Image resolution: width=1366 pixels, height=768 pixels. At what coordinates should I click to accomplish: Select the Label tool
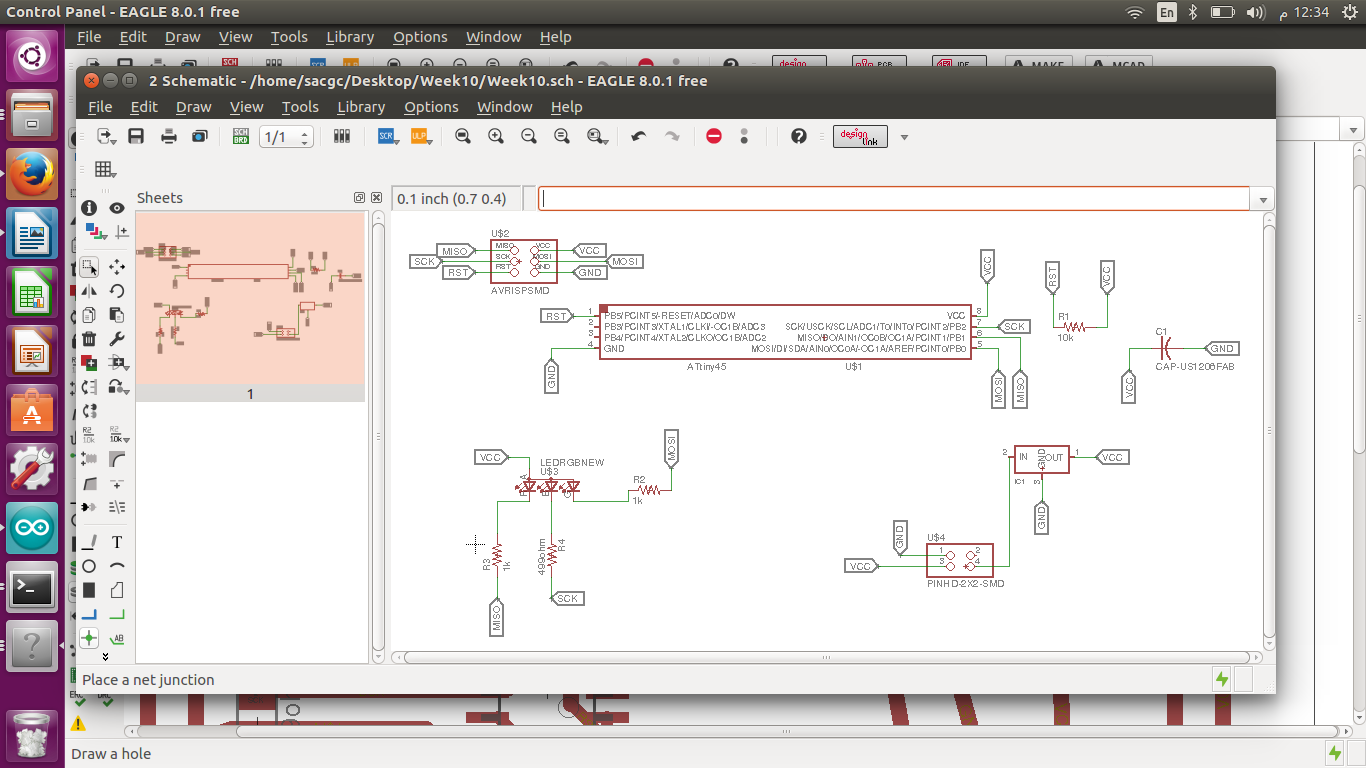coord(117,638)
